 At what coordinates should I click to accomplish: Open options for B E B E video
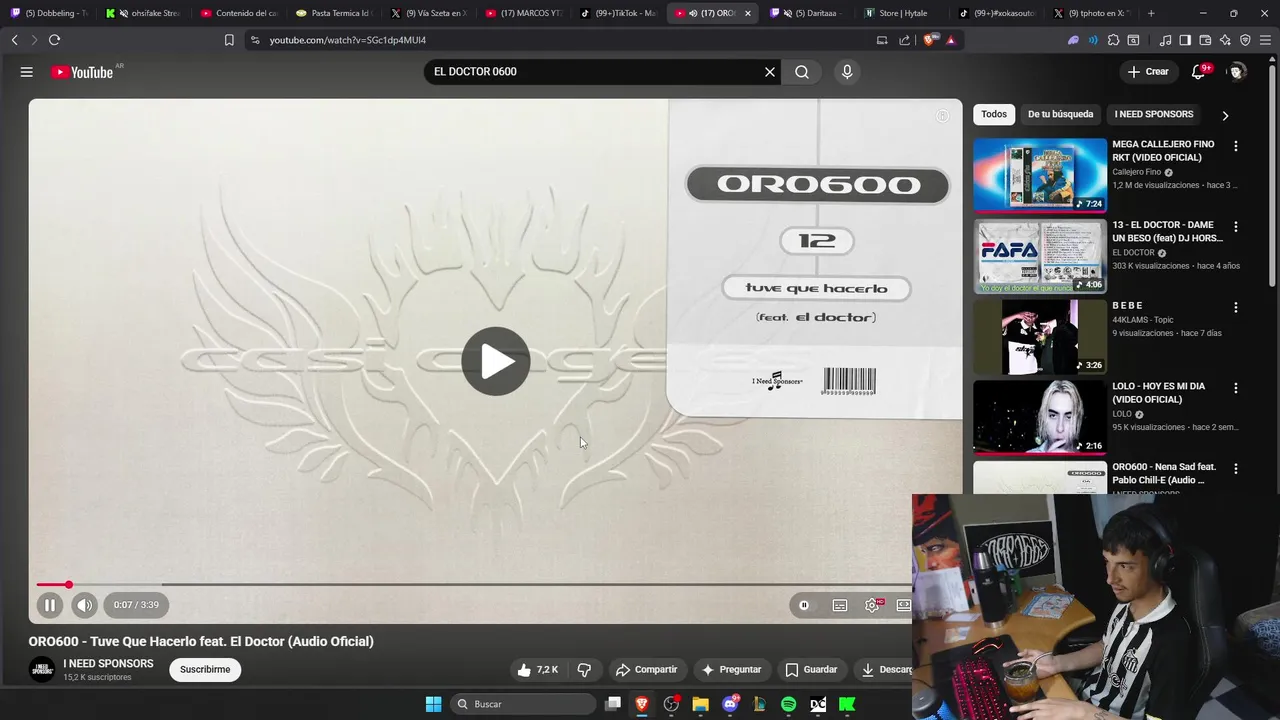(1235, 308)
